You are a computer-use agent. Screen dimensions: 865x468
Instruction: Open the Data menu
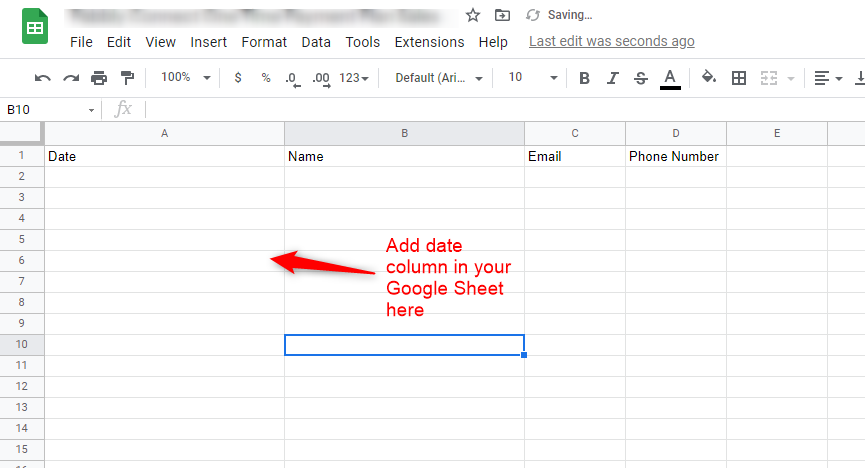pyautogui.click(x=316, y=42)
